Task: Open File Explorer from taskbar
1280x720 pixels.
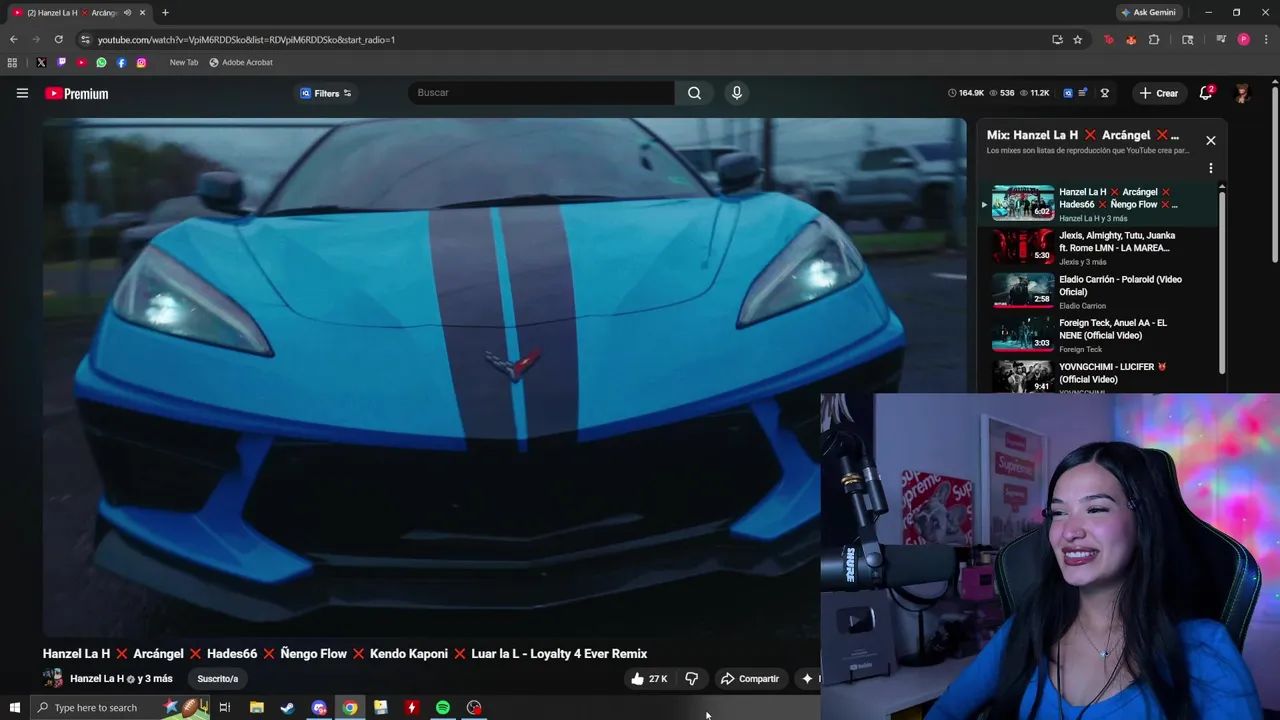Action: (x=257, y=708)
